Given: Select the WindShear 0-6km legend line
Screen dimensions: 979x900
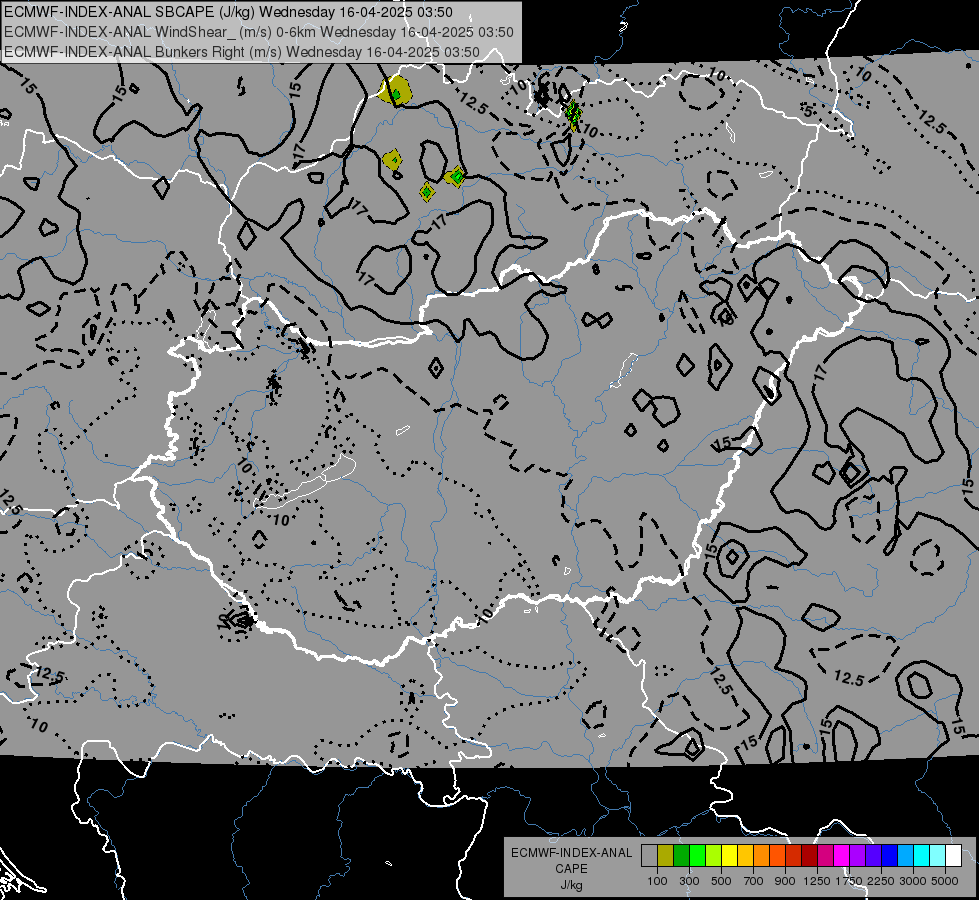Looking at the screenshot, I should pyautogui.click(x=258, y=32).
